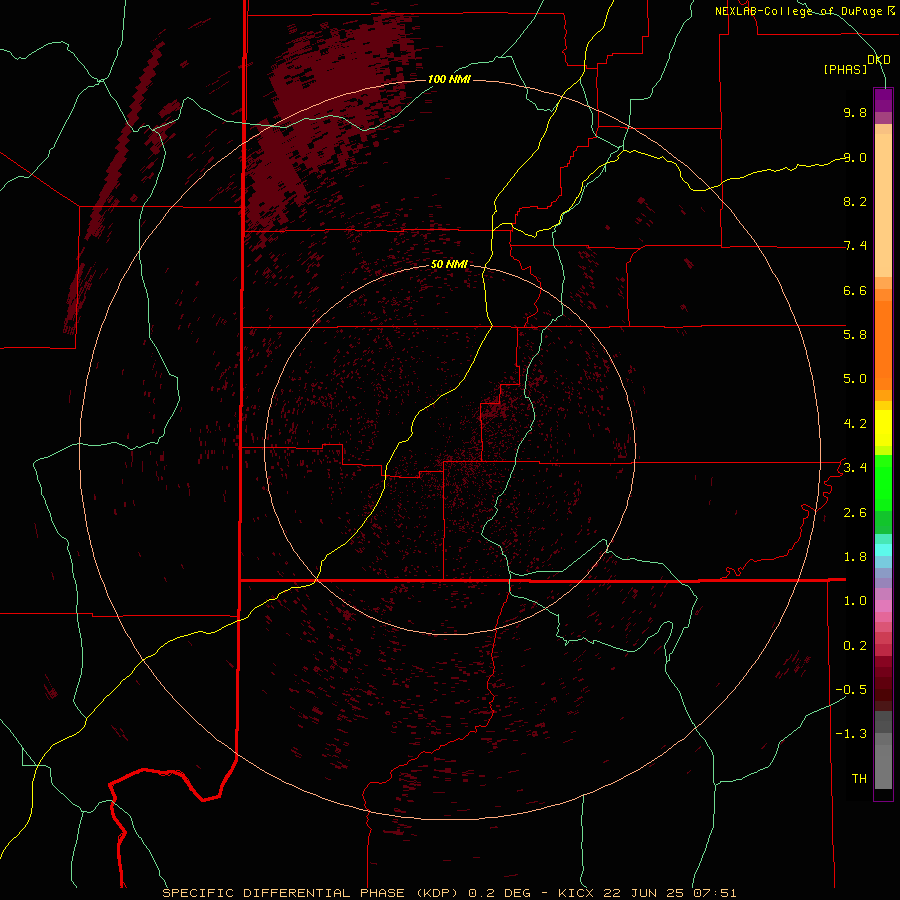Click the TH label at scale bottom
Image resolution: width=900 pixels, height=900 pixels.
pyautogui.click(x=859, y=779)
